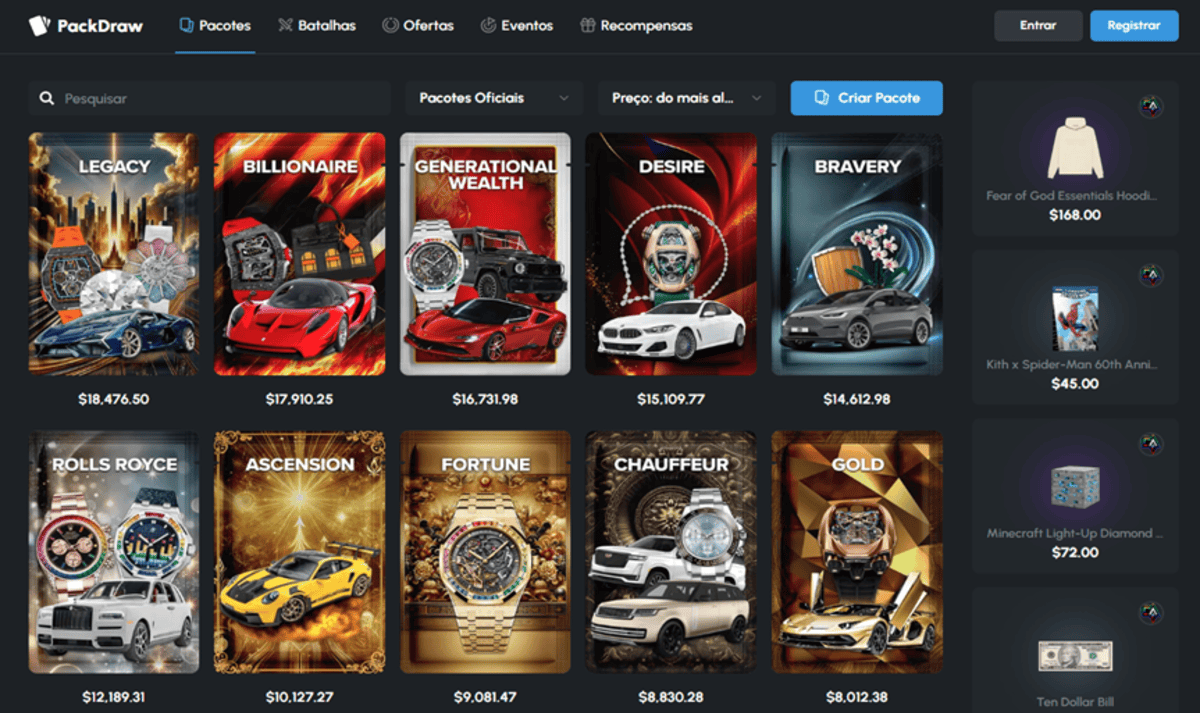Click the round badge on Ten Dollar Bill card

(x=1150, y=612)
